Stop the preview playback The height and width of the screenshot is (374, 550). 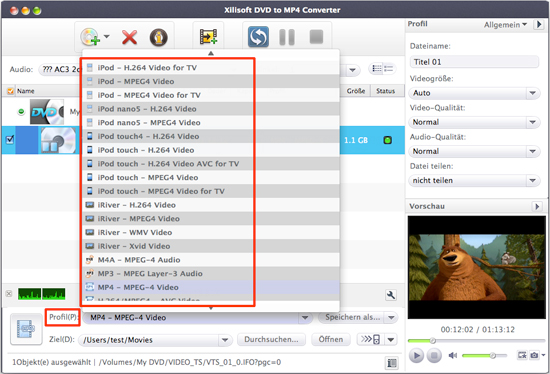pyautogui.click(x=434, y=355)
